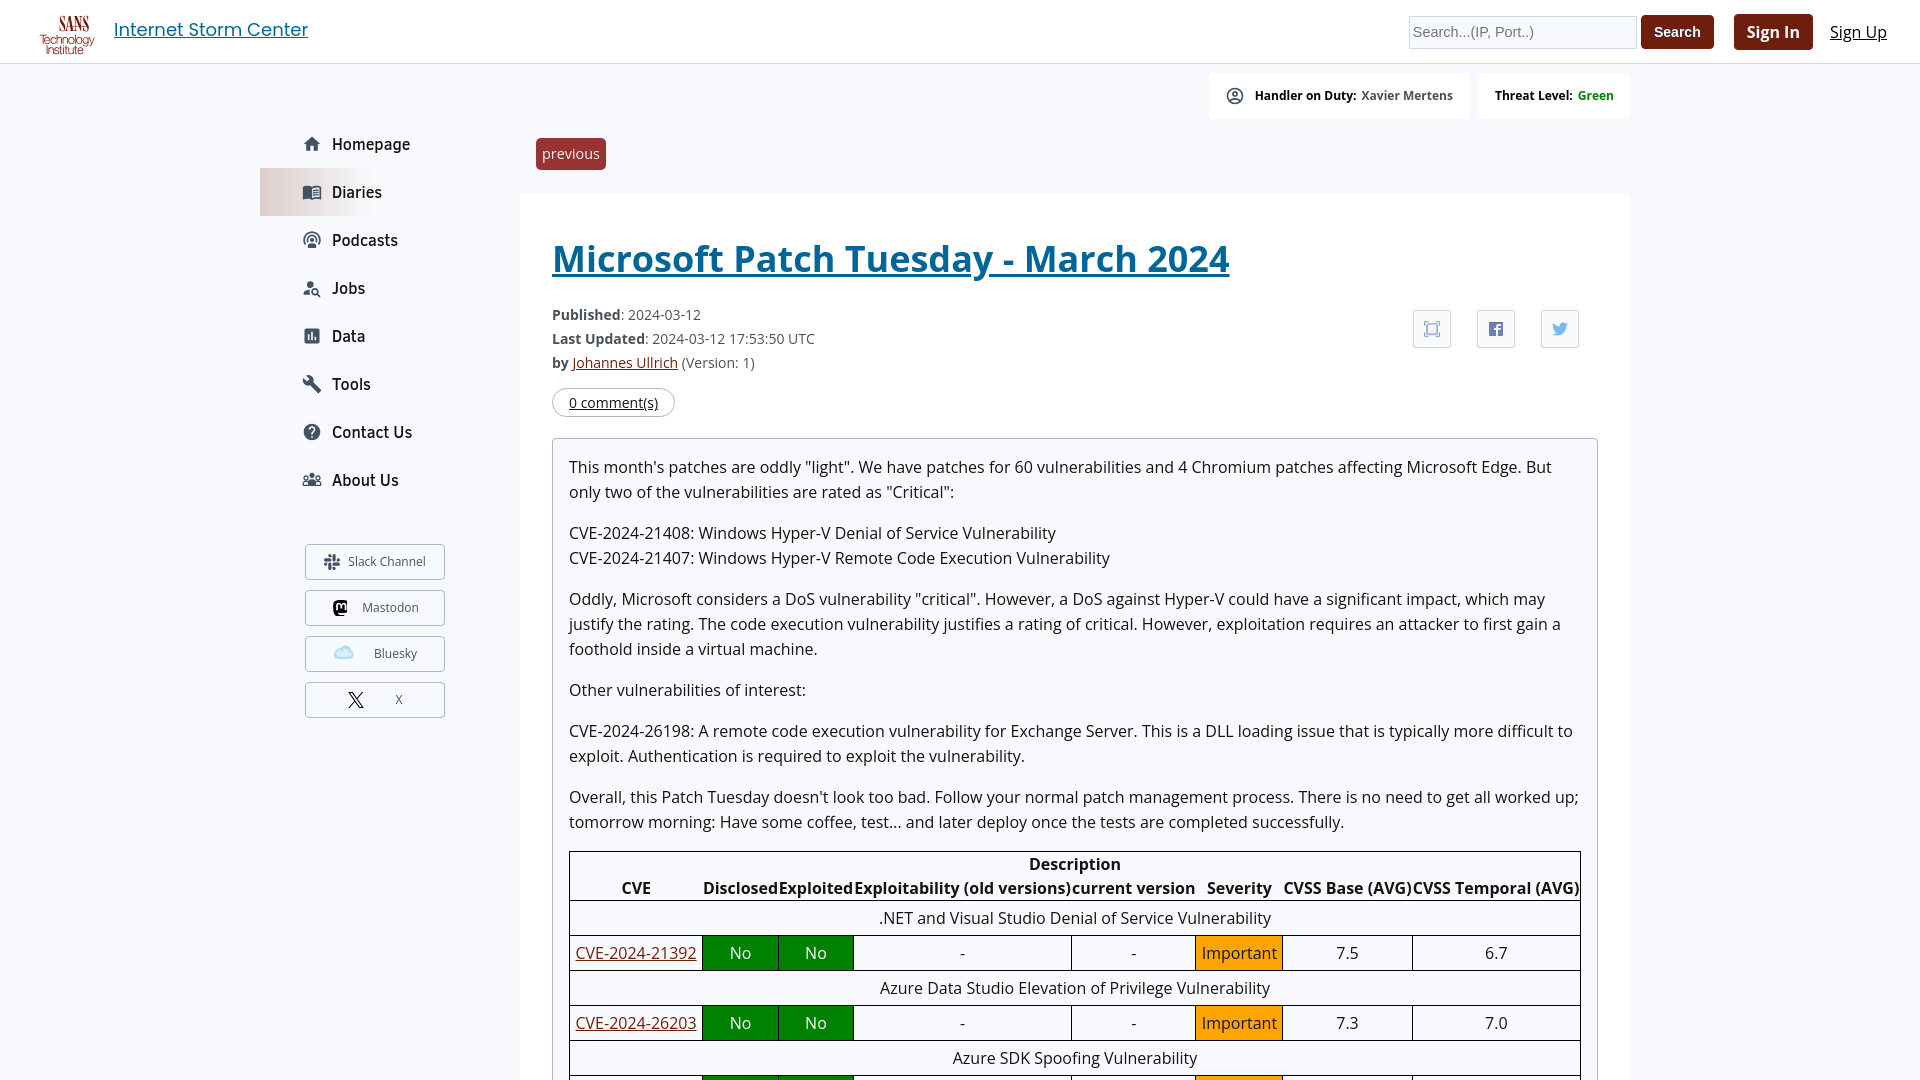The width and height of the screenshot is (1920, 1080).
Task: Click the handler on duty user icon
Action: [1235, 96]
